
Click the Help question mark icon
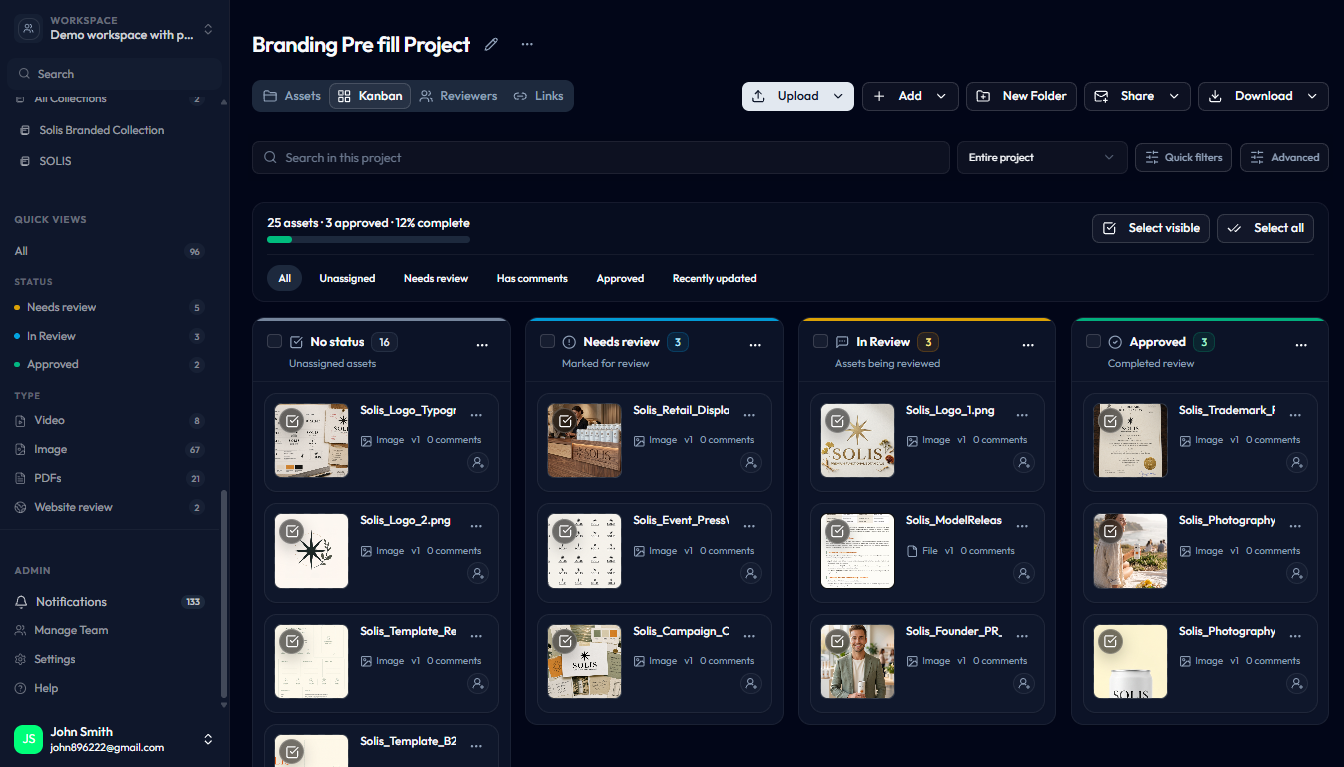click(x=21, y=689)
